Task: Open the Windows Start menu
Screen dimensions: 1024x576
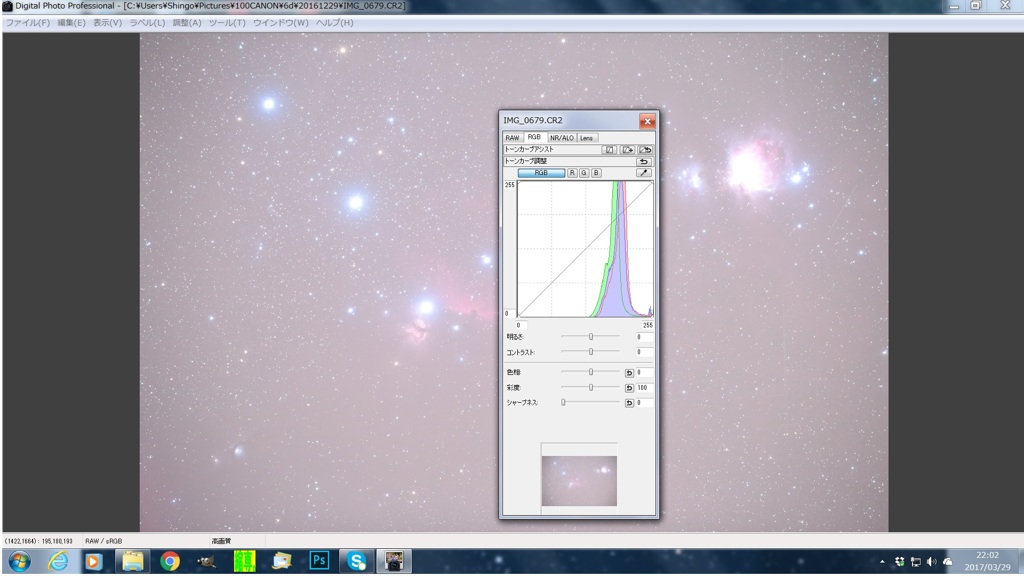Action: 19,562
